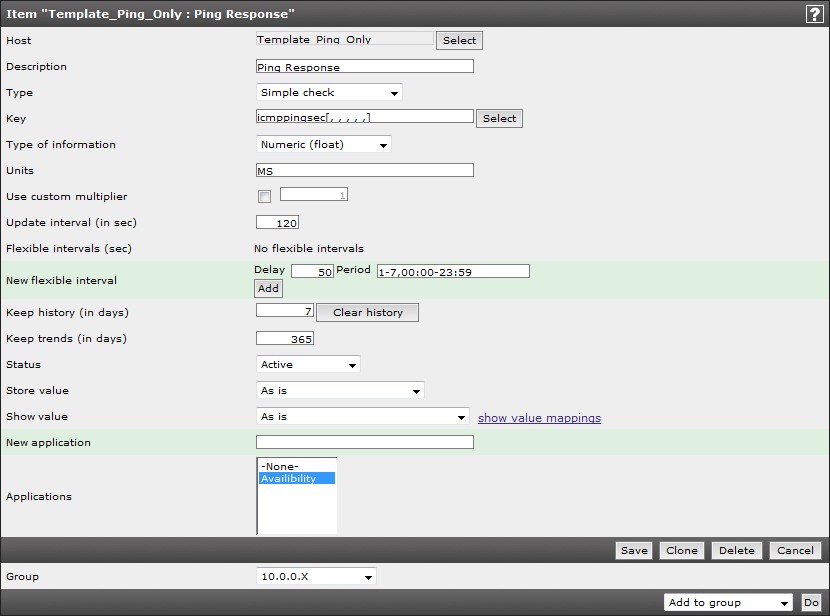Click Select button next to Key field

coord(499,118)
